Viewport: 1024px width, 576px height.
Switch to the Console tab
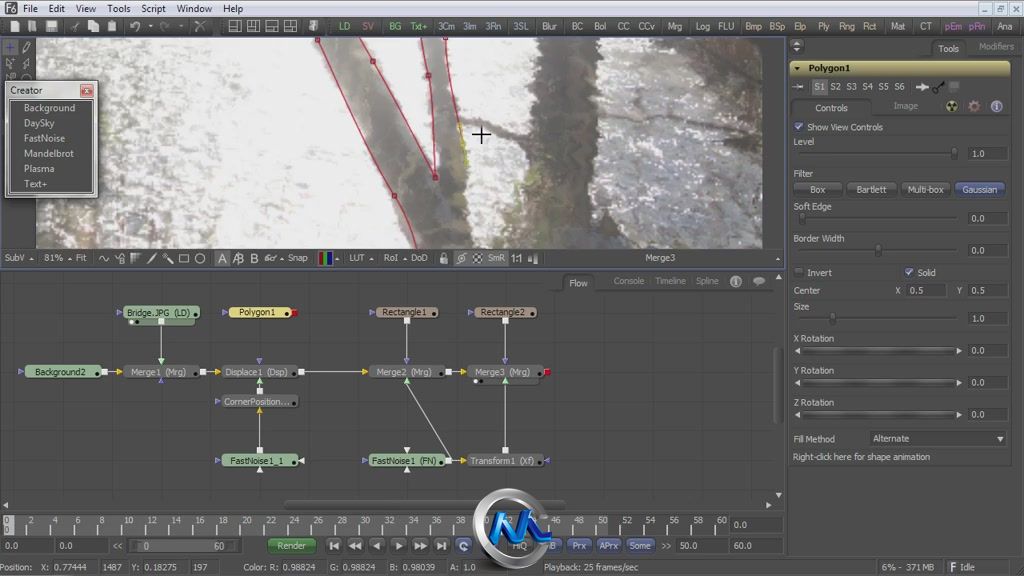(x=629, y=281)
